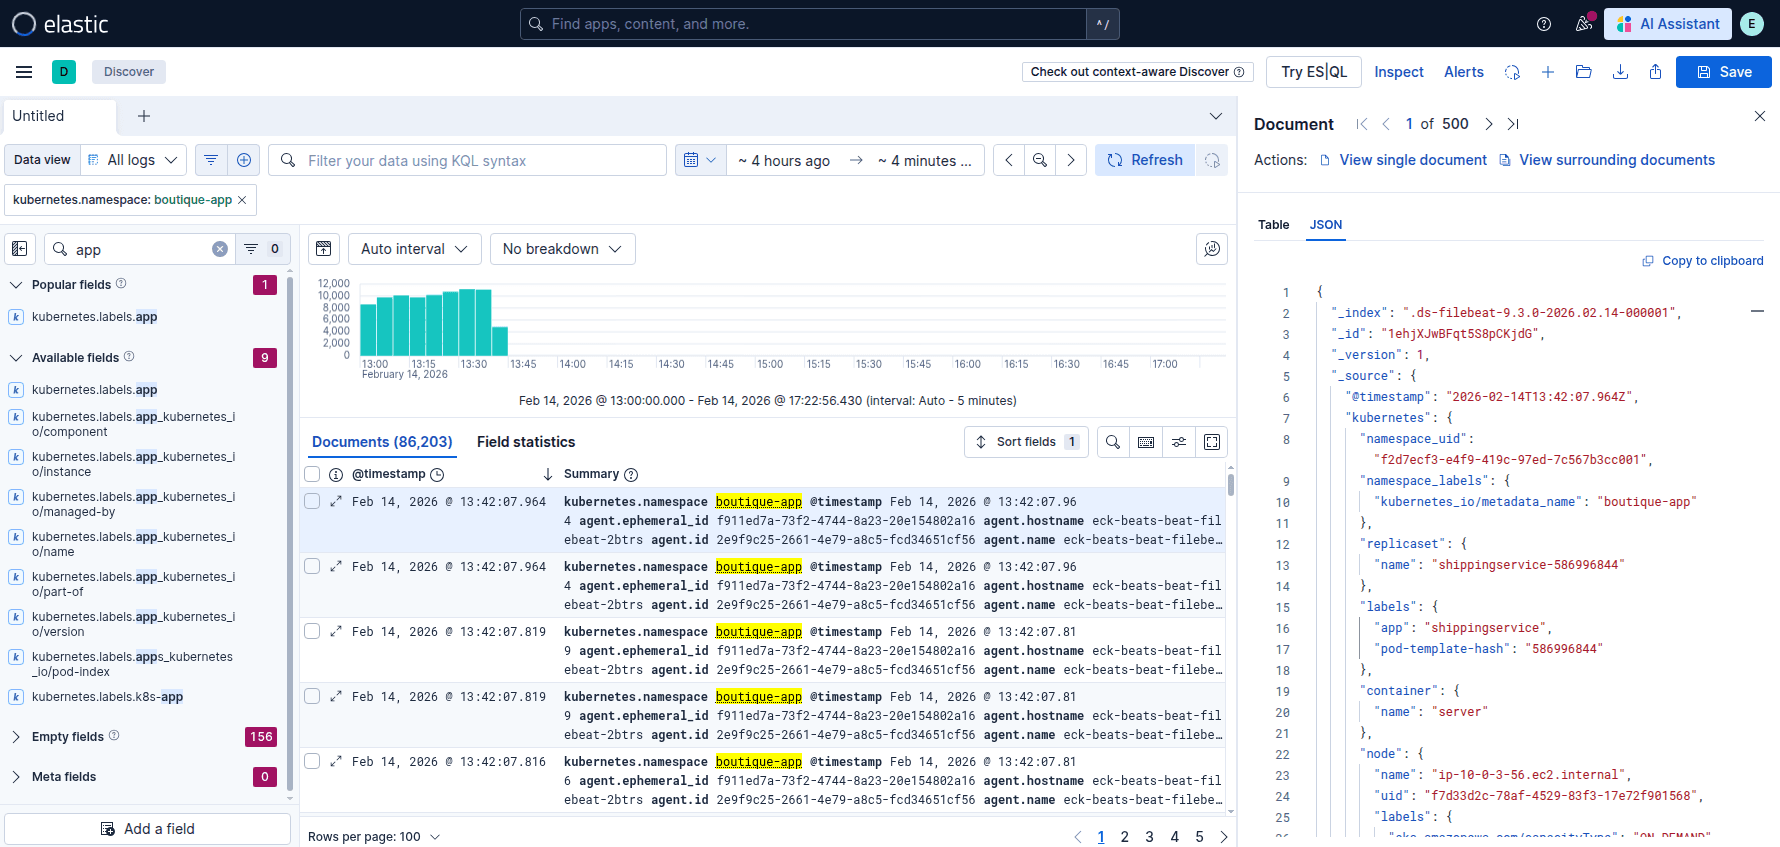Viewport: 1780px width, 847px height.
Task: Hide the fields sidebar using the toggle icon
Action: click(20, 249)
